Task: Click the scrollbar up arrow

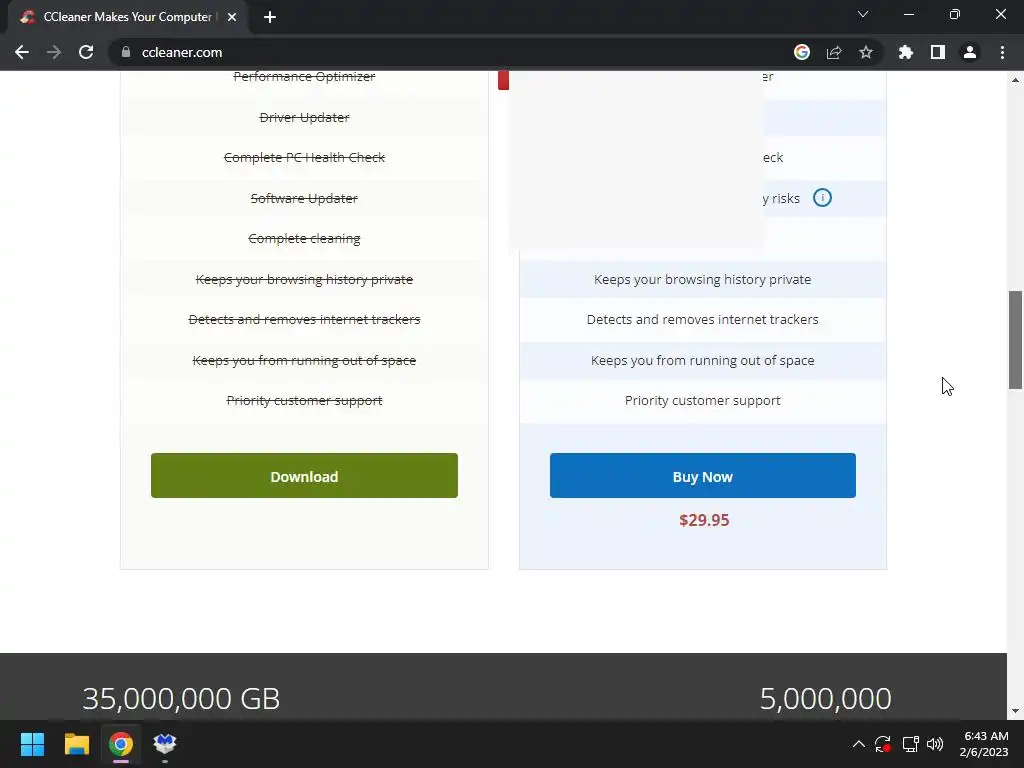Action: pyautogui.click(x=1015, y=80)
